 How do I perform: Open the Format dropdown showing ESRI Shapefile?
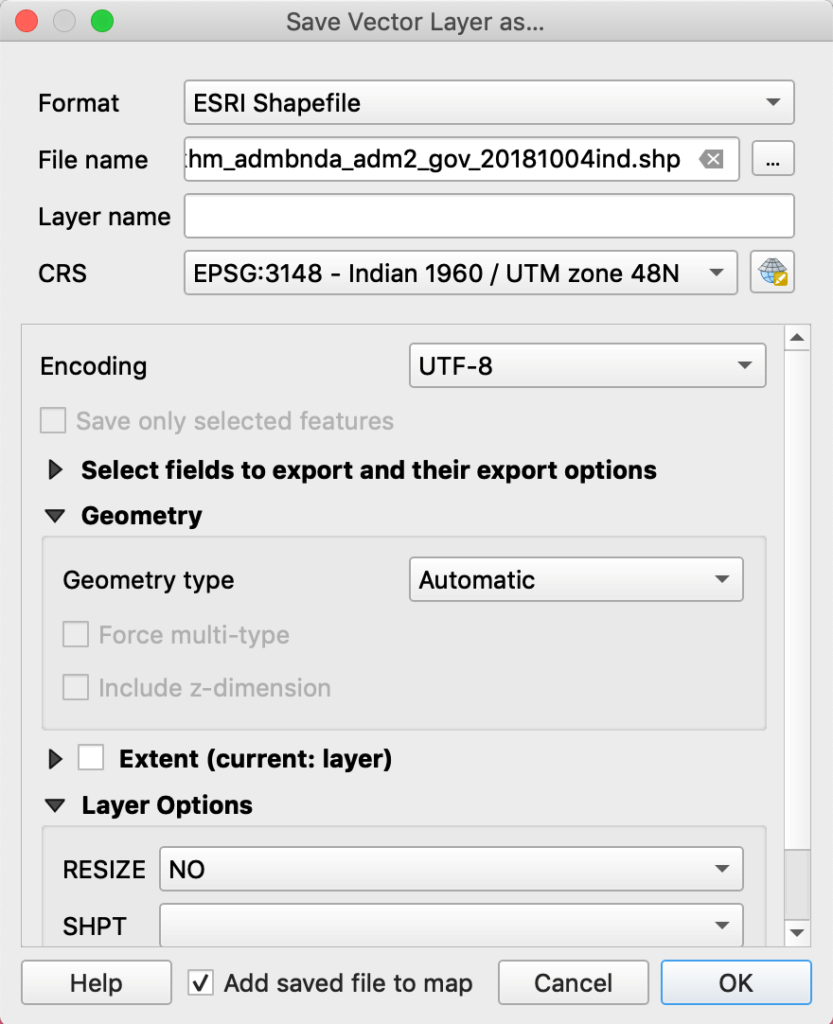point(489,103)
